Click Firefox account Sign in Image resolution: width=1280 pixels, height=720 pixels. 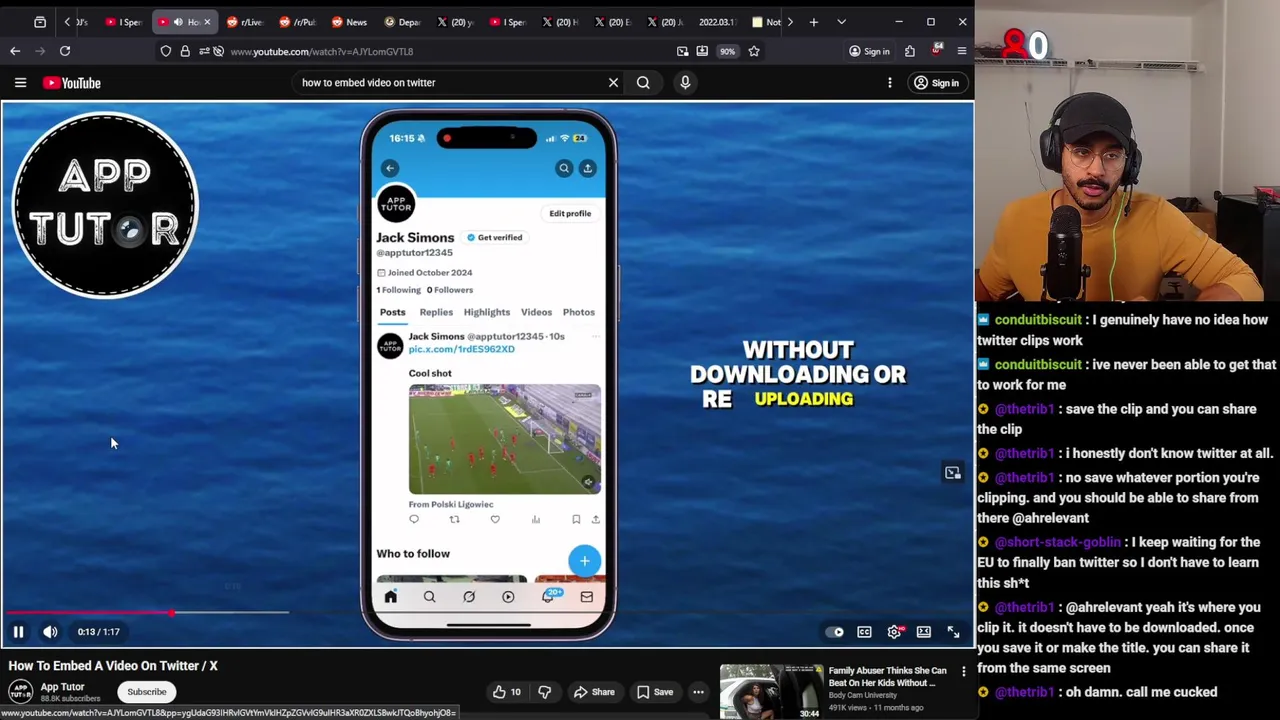pyautogui.click(x=868, y=51)
